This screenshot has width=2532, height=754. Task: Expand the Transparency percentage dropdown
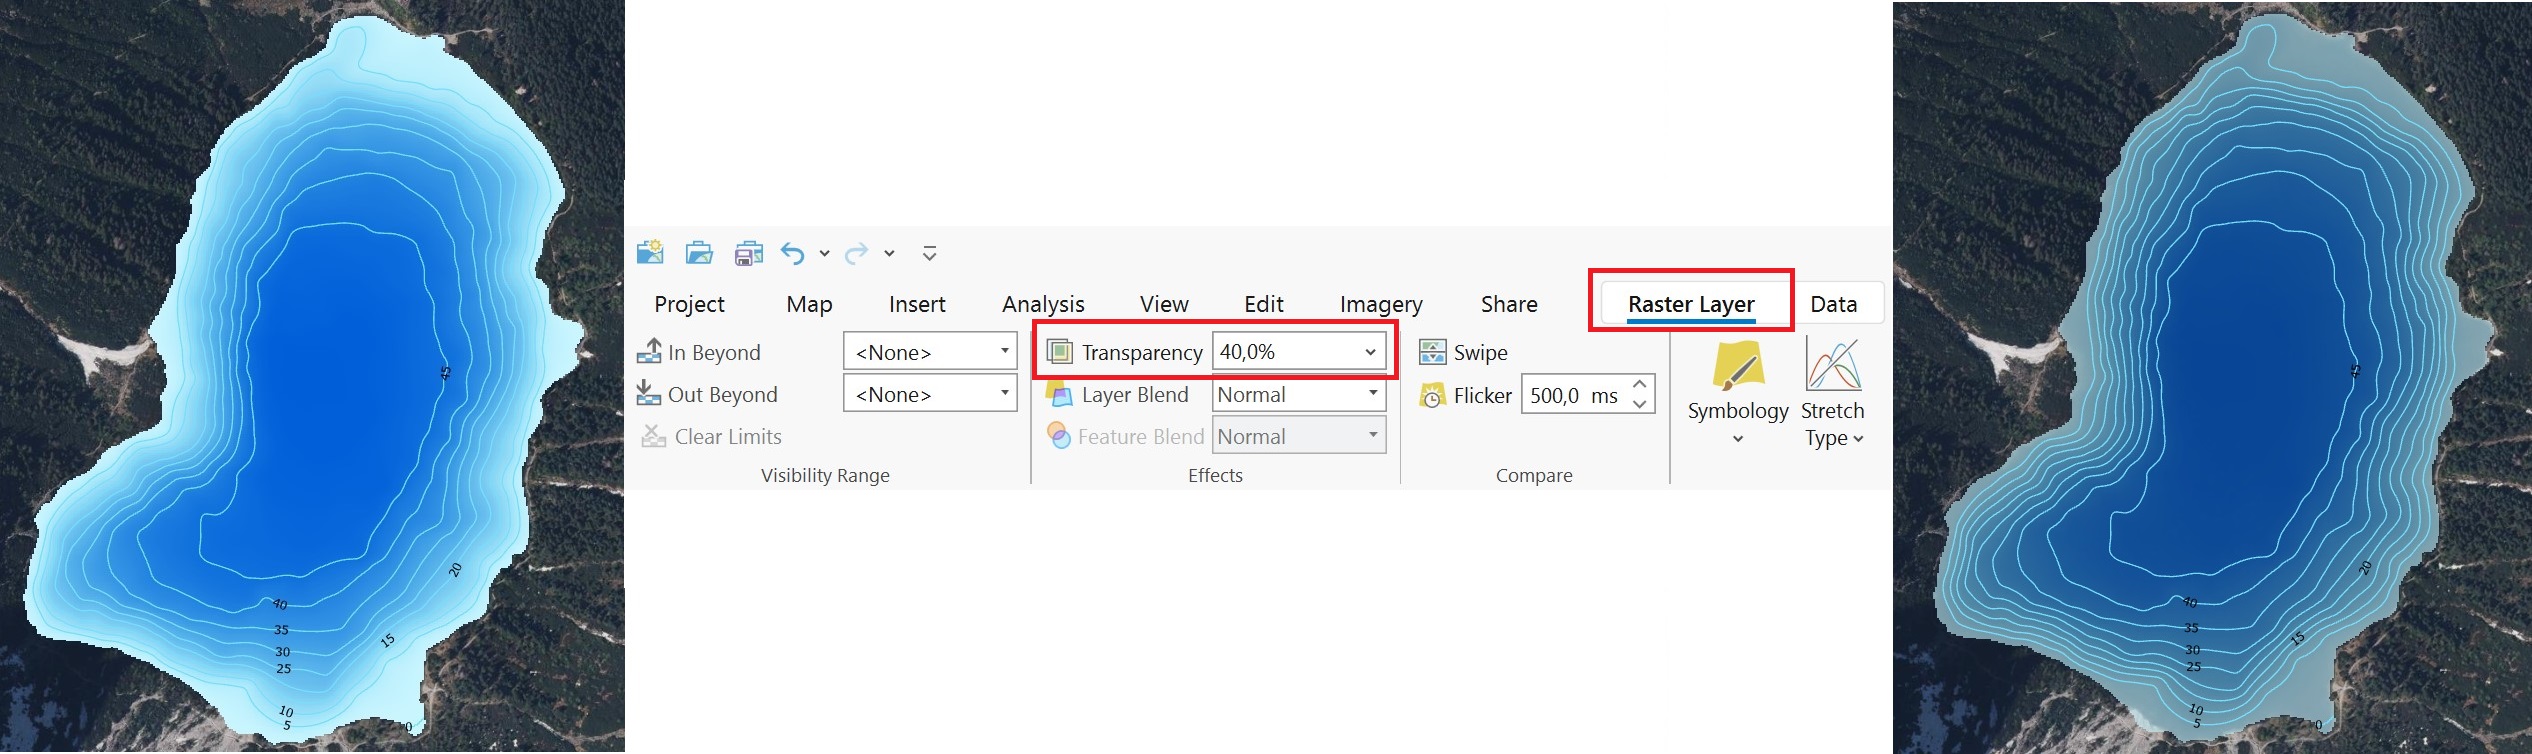tap(1370, 352)
